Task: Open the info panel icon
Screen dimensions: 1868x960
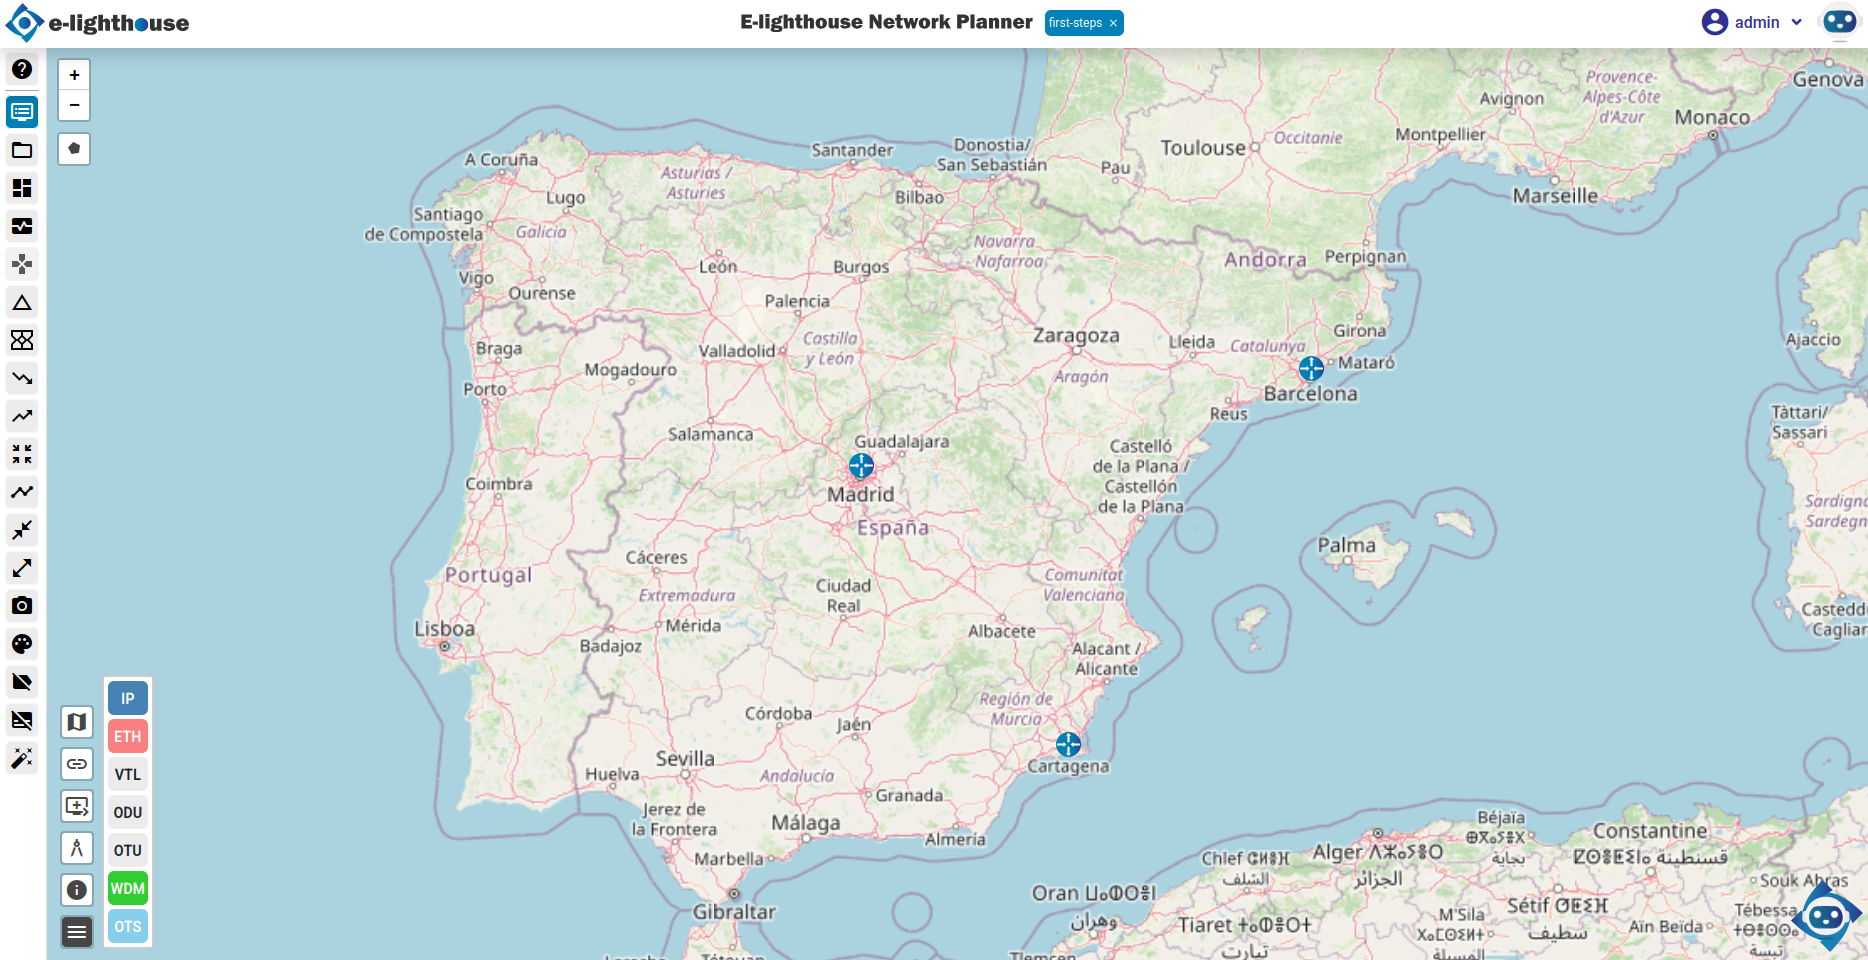Action: point(76,888)
